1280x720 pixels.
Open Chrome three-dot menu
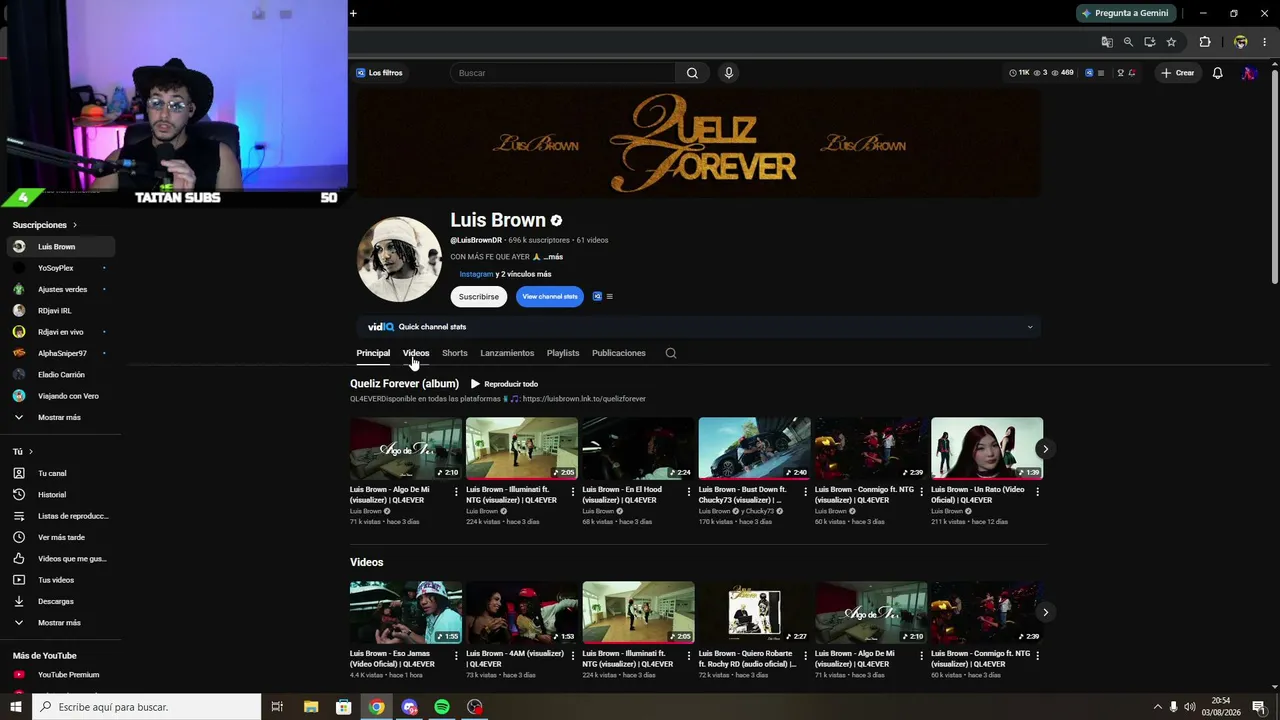[1265, 42]
